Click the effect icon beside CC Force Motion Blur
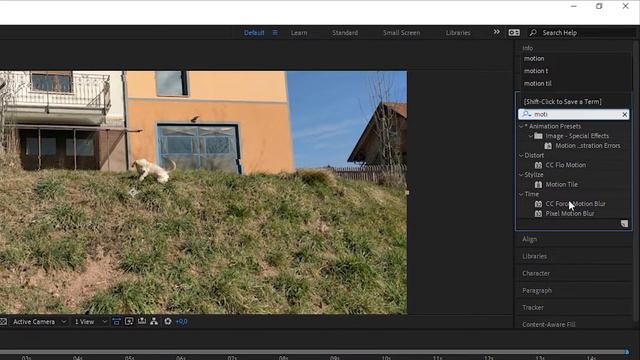Viewport: 640px width, 360px height. (538, 204)
